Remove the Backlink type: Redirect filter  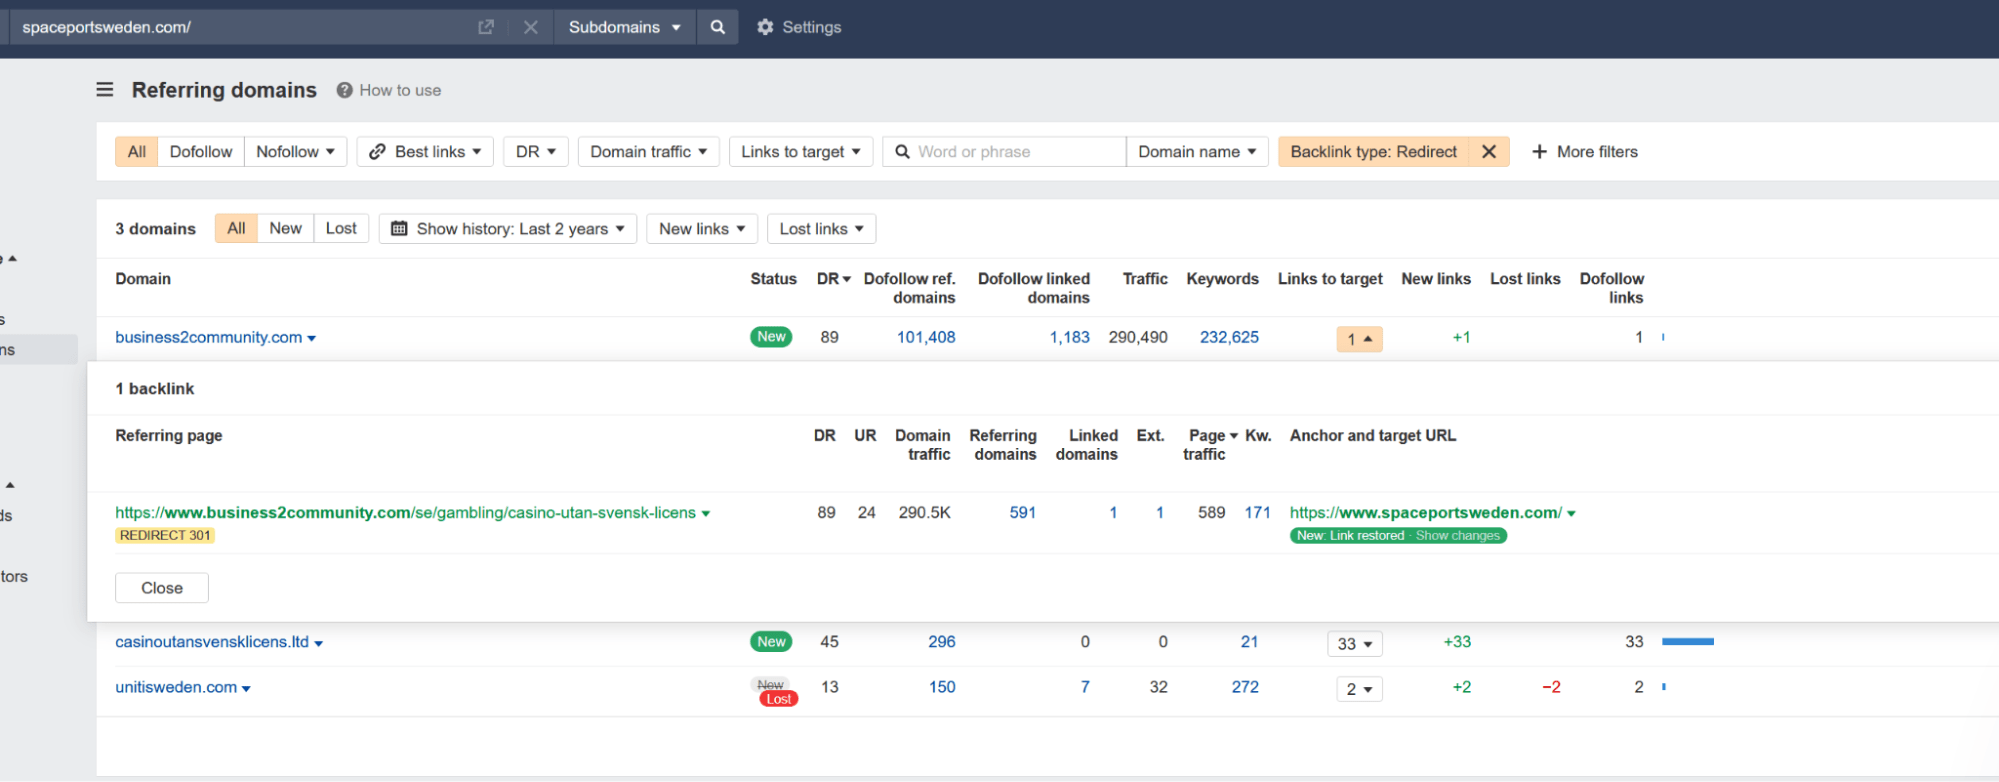[x=1489, y=152]
